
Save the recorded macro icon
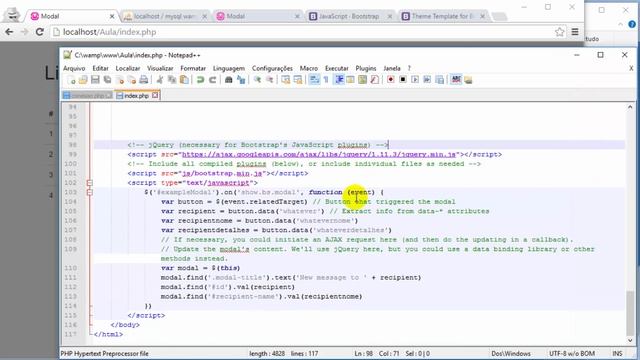440,80
